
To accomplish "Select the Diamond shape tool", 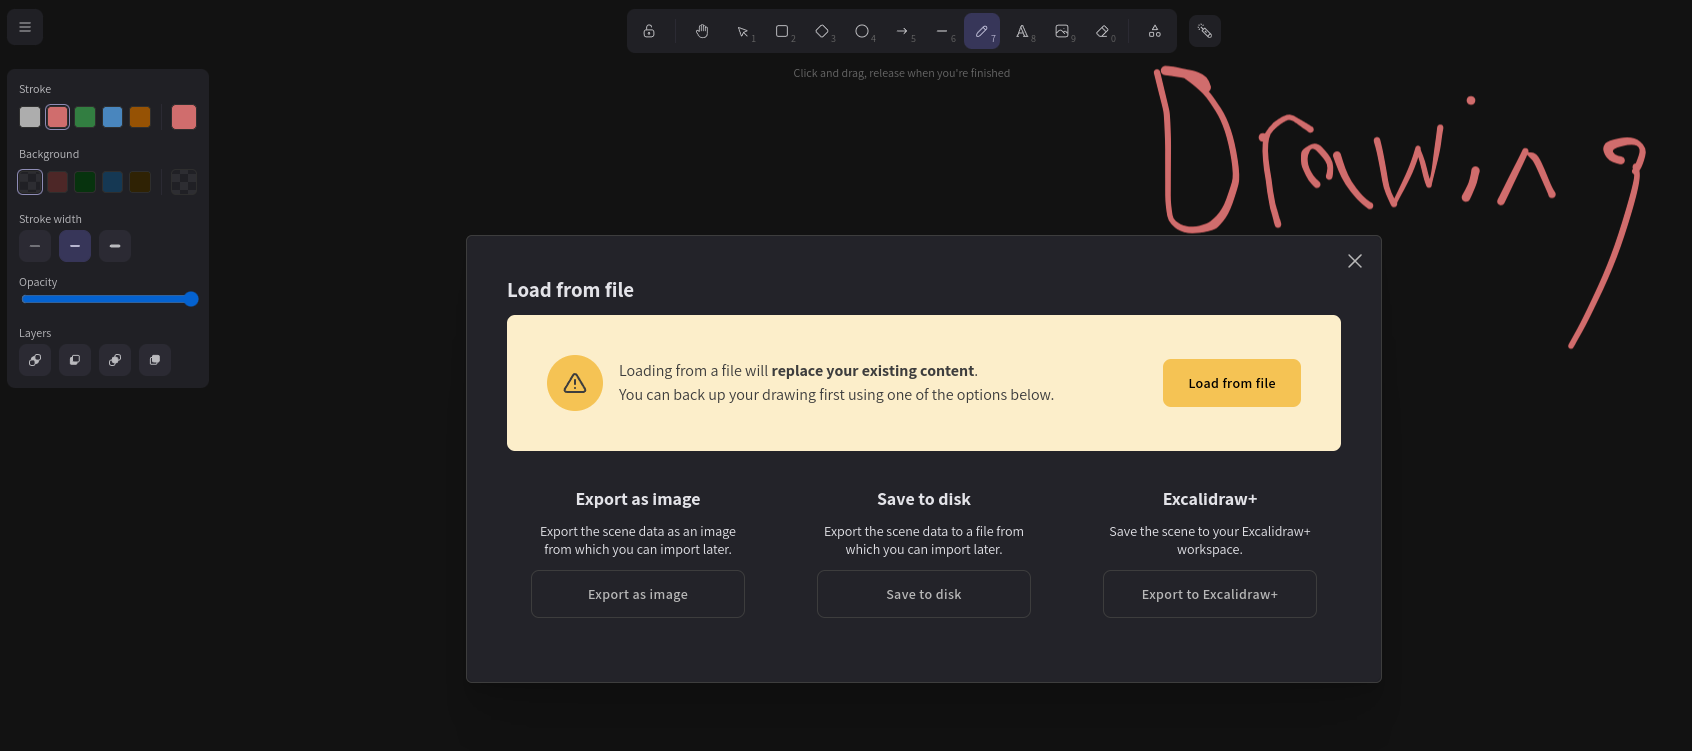I will click(x=822, y=31).
